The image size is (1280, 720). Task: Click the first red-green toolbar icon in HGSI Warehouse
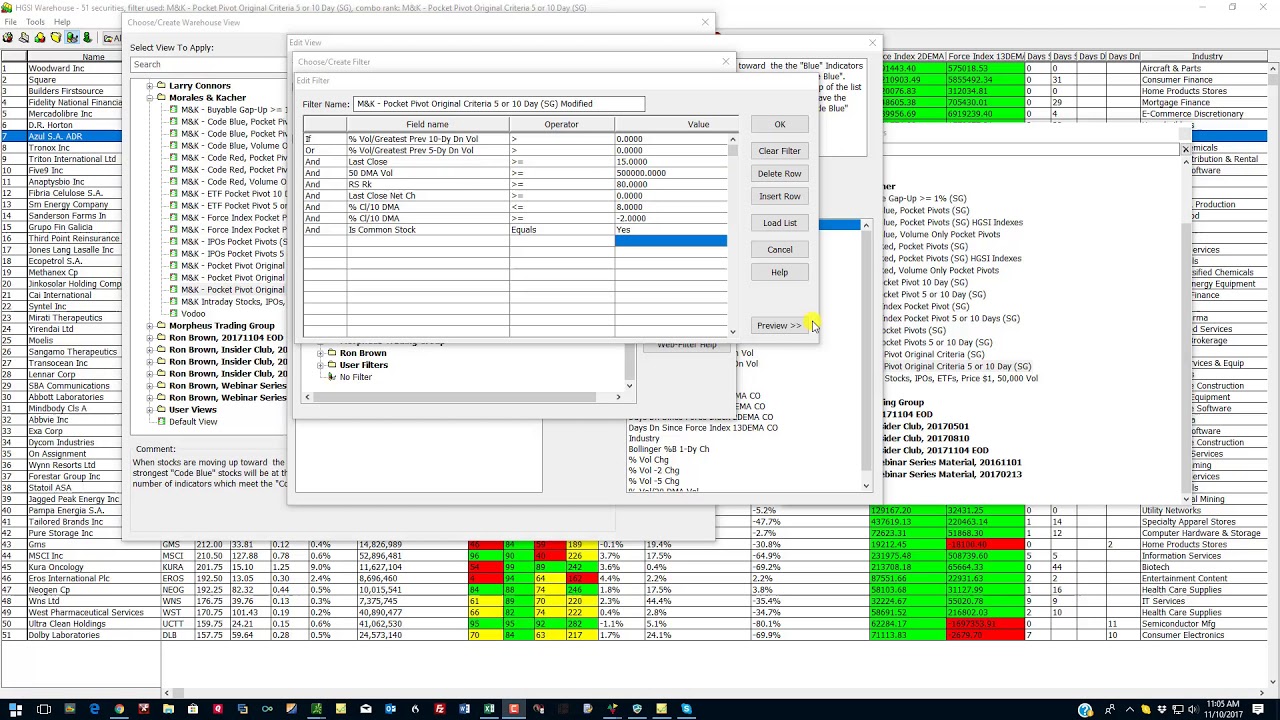[x=9, y=38]
